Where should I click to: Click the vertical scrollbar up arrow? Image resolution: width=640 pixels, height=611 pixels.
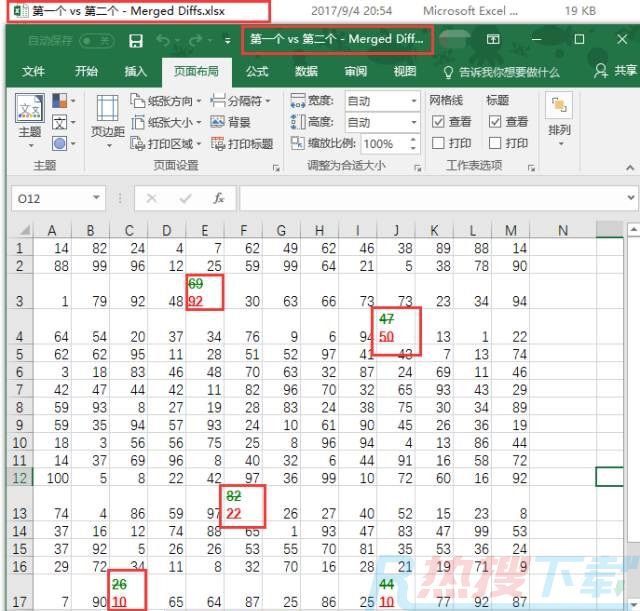click(x=633, y=230)
